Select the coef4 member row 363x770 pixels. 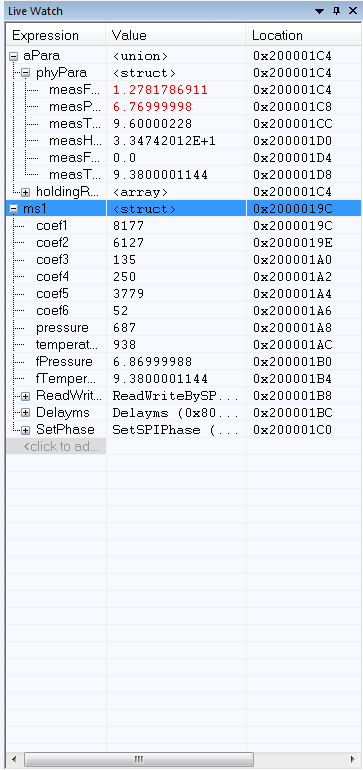[x=184, y=277]
